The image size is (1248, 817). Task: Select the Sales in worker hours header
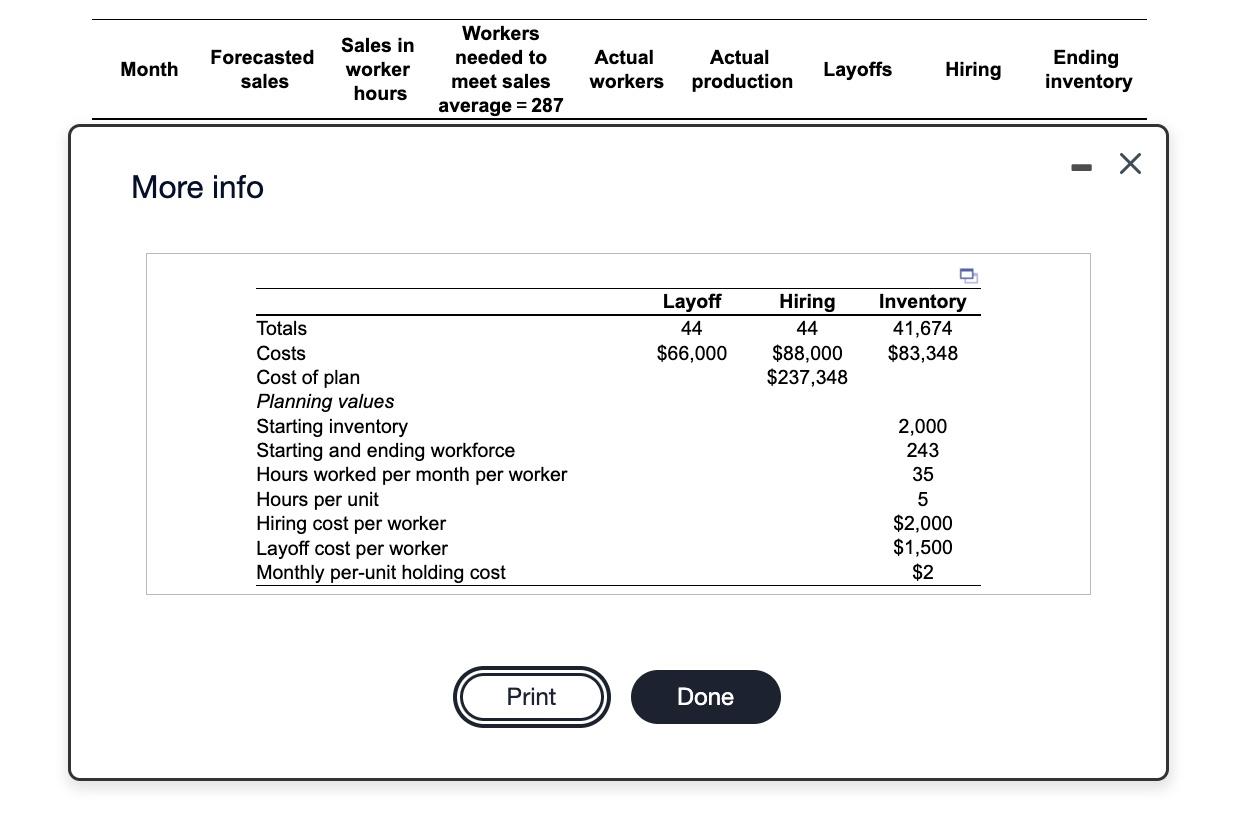click(378, 69)
